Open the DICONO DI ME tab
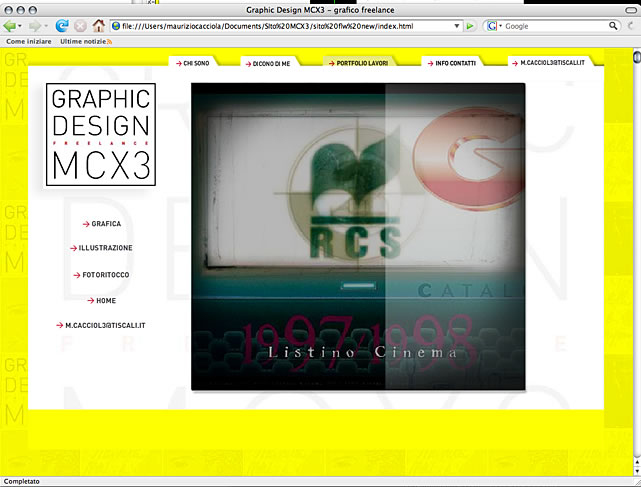Viewport: 641px width, 487px height. point(268,64)
